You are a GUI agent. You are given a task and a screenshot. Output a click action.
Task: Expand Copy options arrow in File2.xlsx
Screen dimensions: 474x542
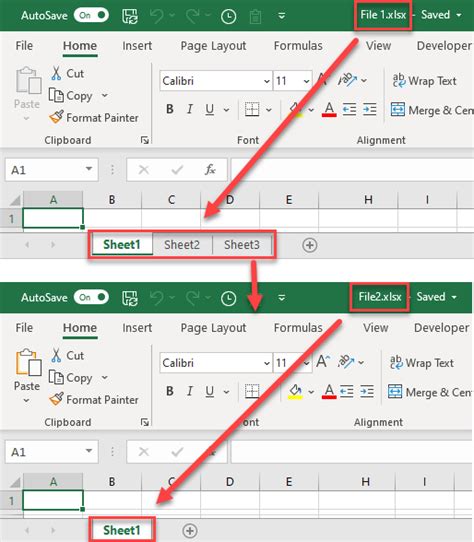[x=105, y=377]
